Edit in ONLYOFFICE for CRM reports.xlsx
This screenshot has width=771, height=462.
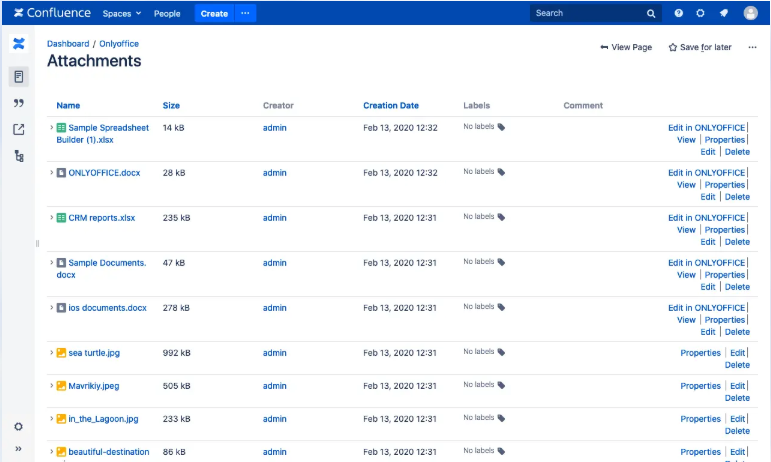pos(707,218)
